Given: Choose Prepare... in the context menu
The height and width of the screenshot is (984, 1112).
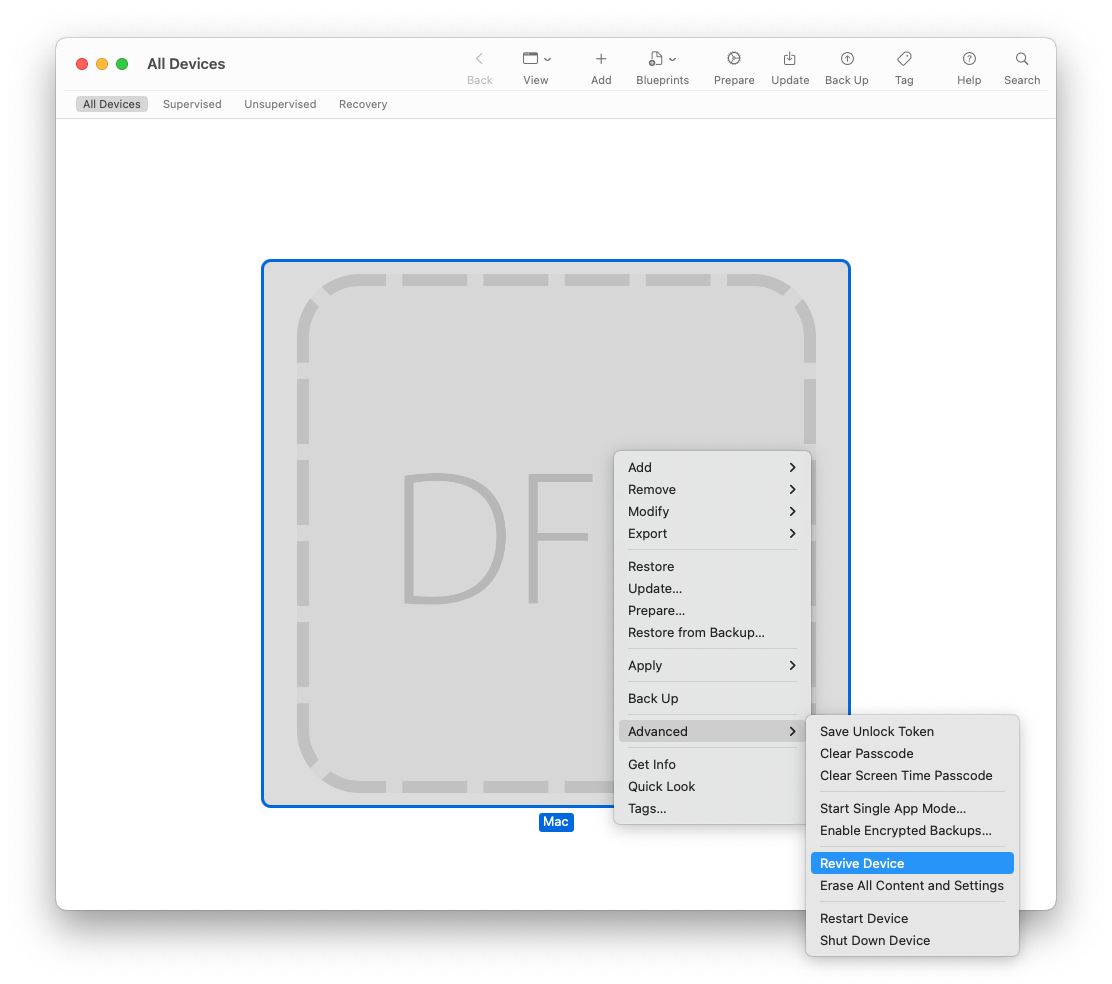Looking at the screenshot, I should point(712,610).
